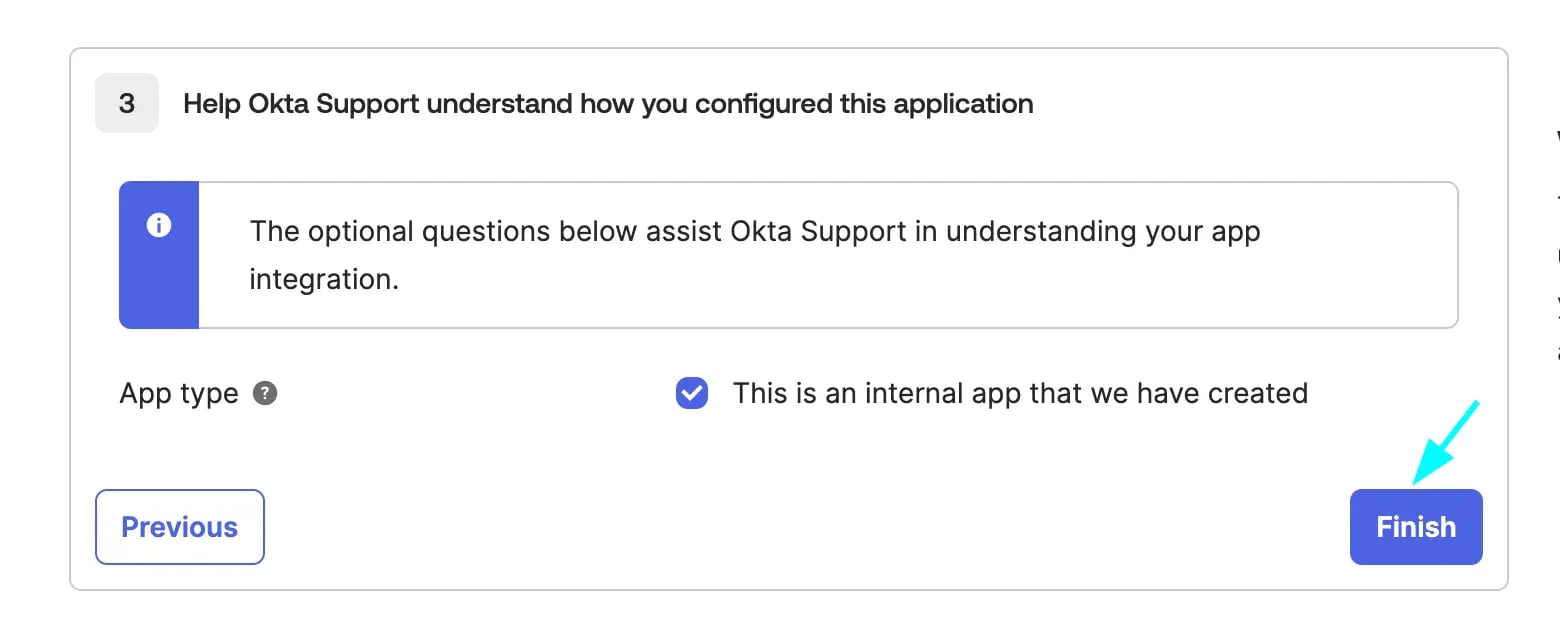
Task: Click the "This is an internal app" label
Action: 1020,393
